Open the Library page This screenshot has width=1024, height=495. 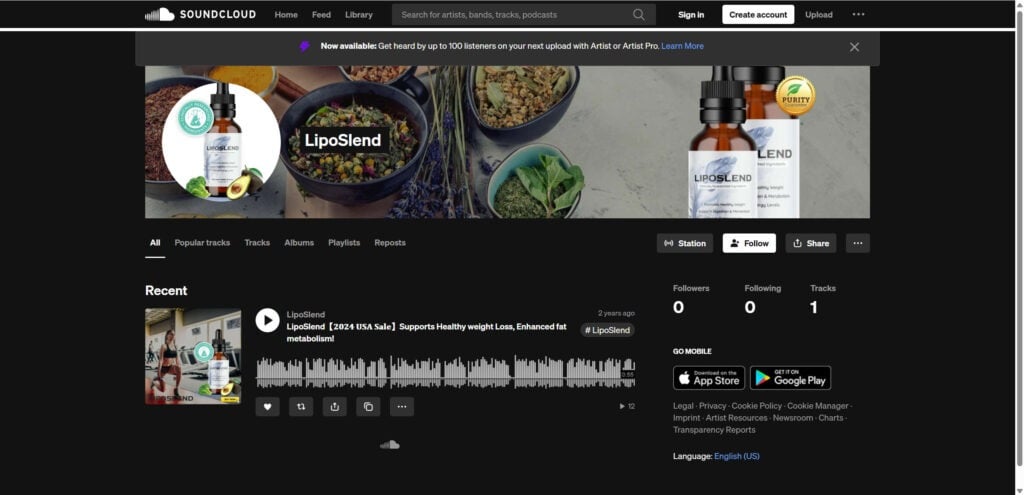click(x=359, y=14)
